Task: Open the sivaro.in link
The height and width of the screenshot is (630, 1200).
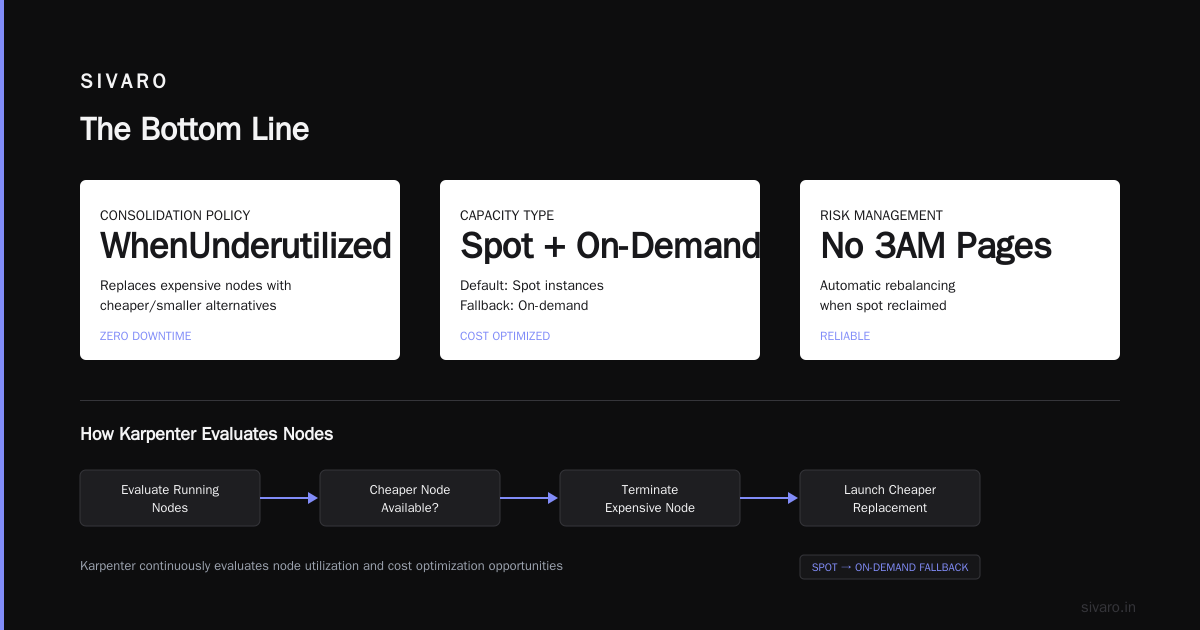Action: pos(1109,607)
